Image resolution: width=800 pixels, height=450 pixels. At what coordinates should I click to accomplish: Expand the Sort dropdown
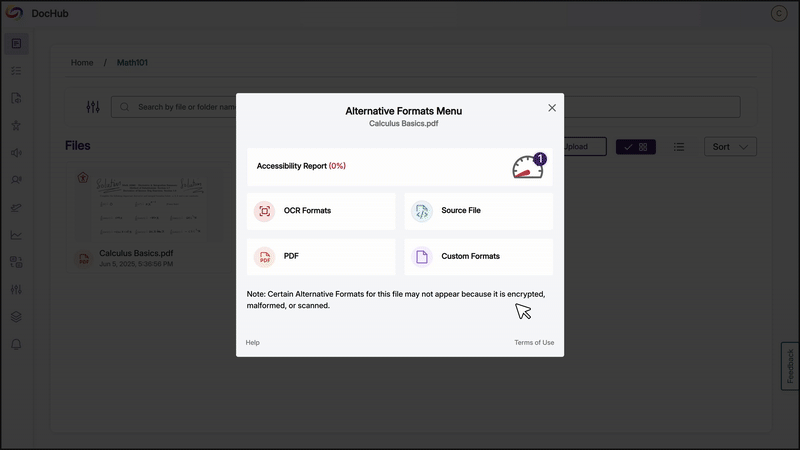(730, 147)
